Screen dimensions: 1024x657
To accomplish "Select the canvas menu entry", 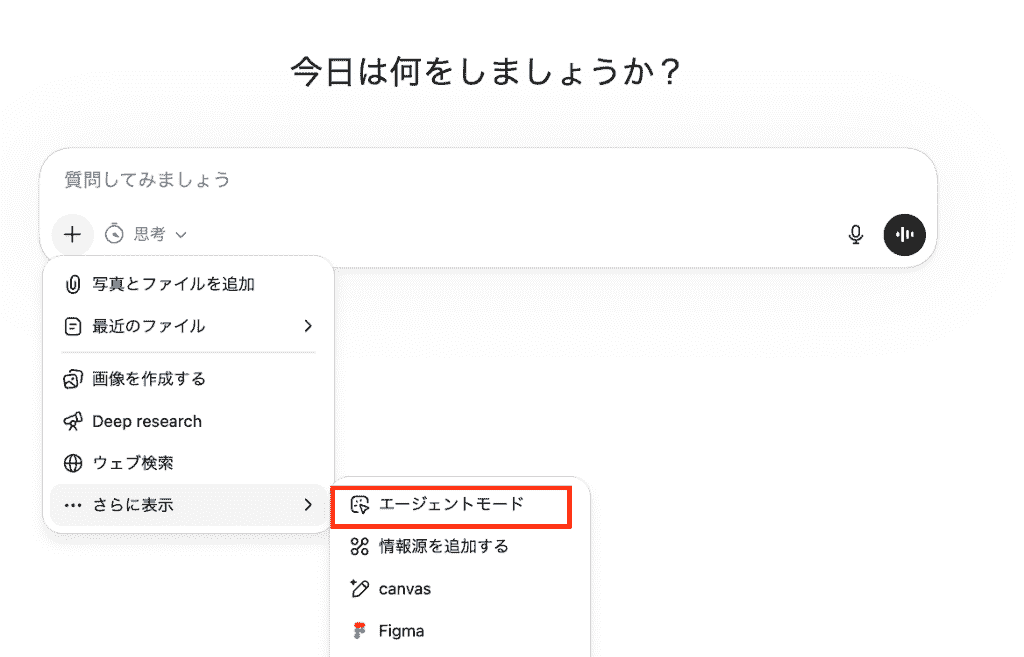I will pyautogui.click(x=405, y=588).
